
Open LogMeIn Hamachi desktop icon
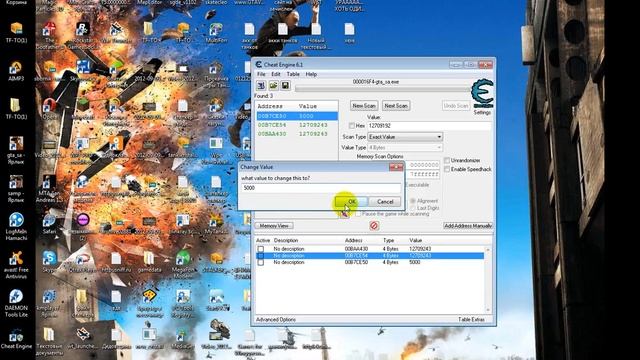tap(16, 227)
